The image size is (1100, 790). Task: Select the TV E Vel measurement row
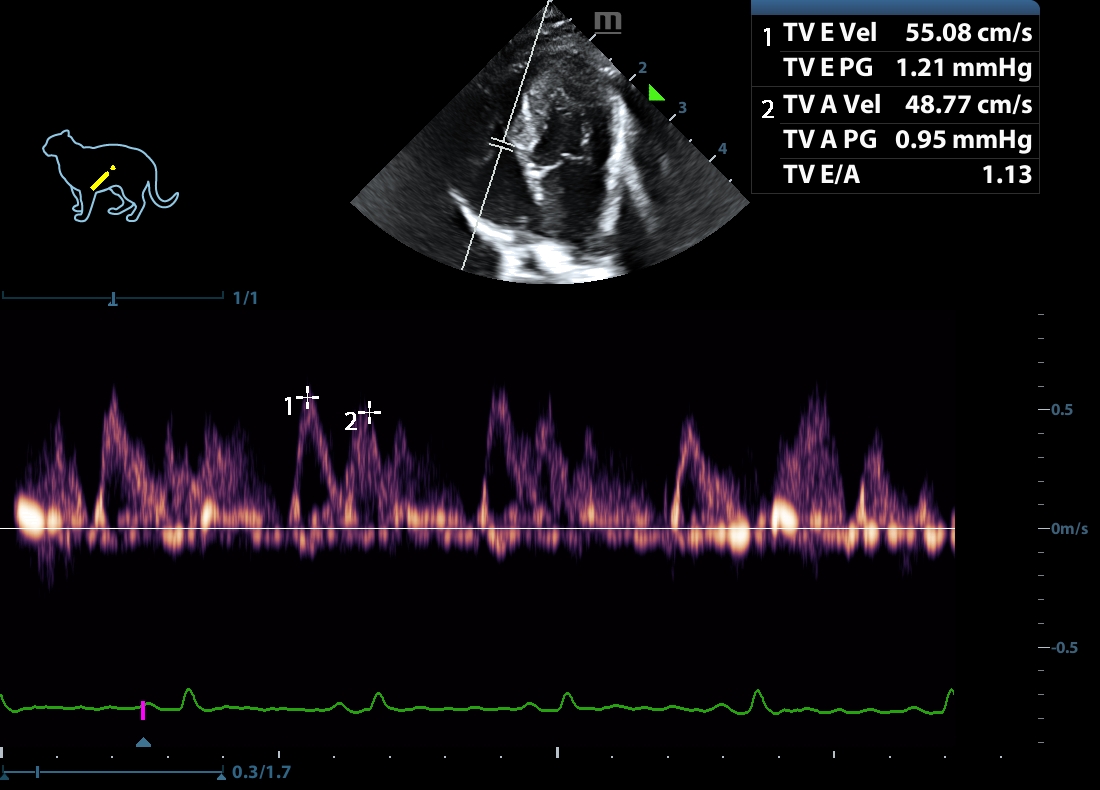click(x=895, y=34)
